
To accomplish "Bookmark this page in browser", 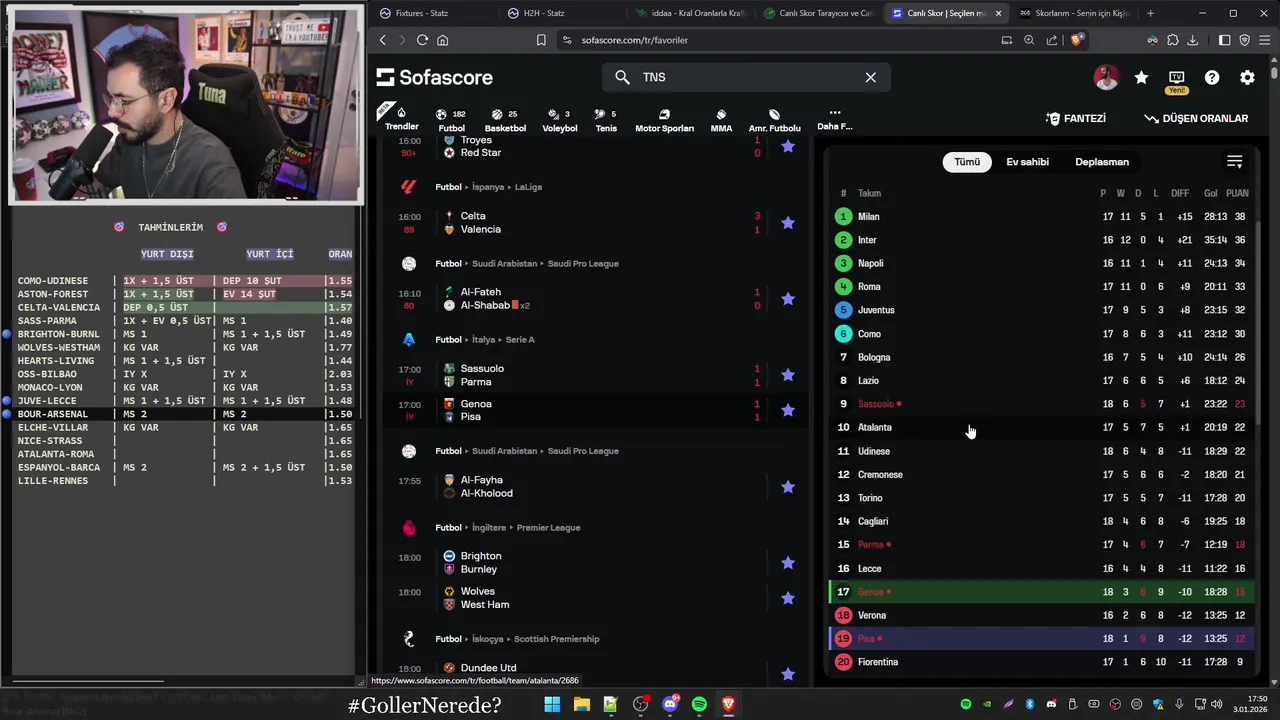I will 541,40.
